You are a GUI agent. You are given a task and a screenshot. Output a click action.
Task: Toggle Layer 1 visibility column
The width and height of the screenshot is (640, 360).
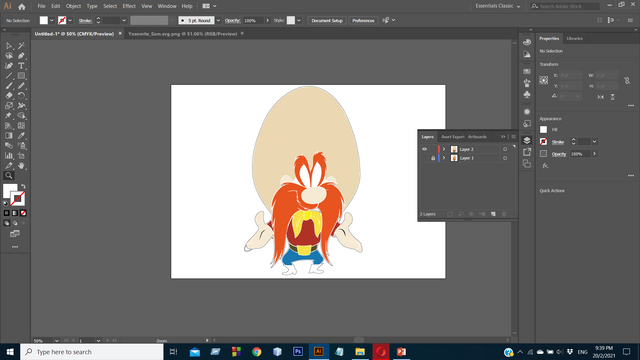[424, 158]
